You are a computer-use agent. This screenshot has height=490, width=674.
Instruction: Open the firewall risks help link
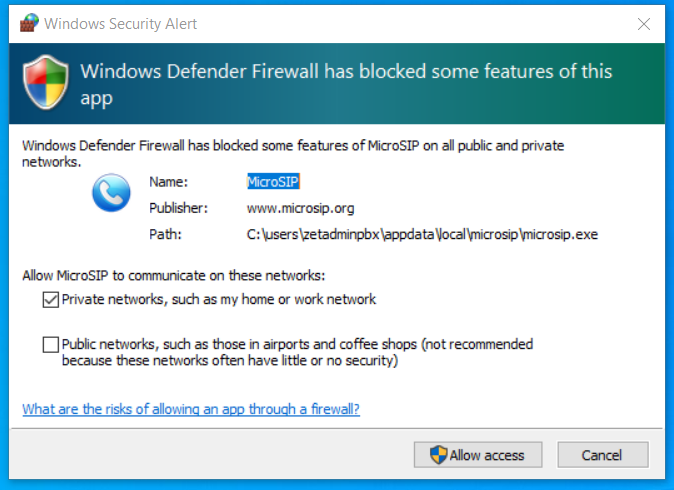pos(191,409)
